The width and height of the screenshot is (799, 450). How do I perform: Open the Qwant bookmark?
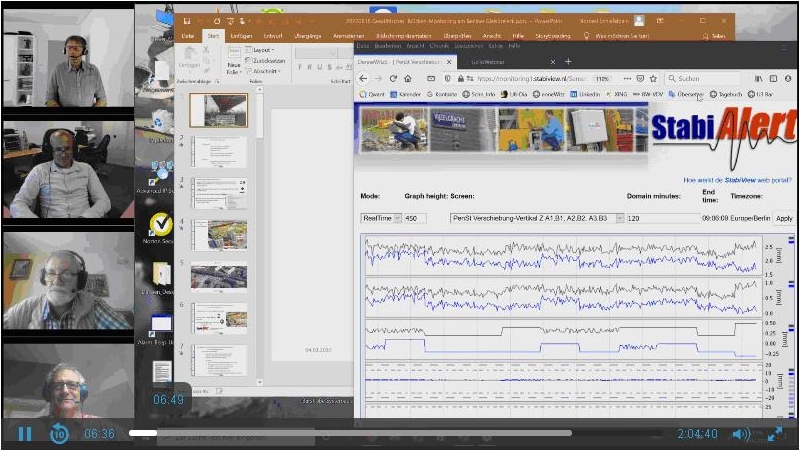point(372,94)
